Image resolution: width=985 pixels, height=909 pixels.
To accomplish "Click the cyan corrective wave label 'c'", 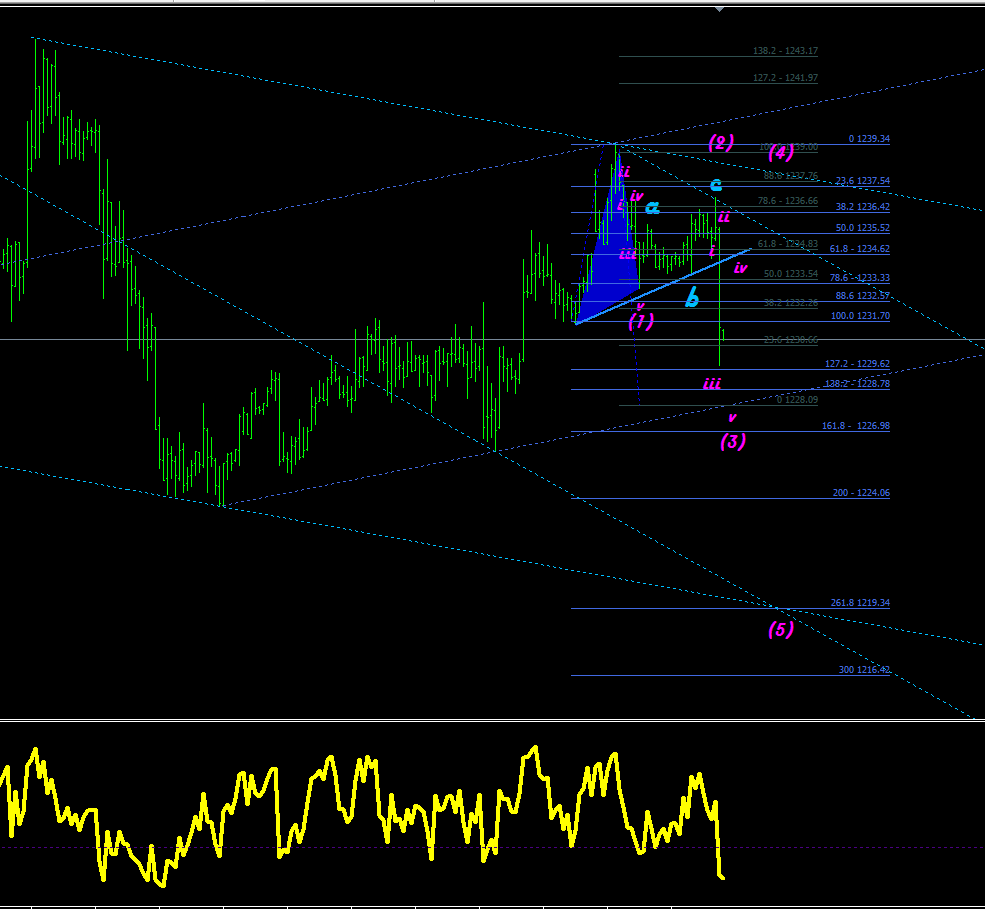I will pyautogui.click(x=716, y=185).
